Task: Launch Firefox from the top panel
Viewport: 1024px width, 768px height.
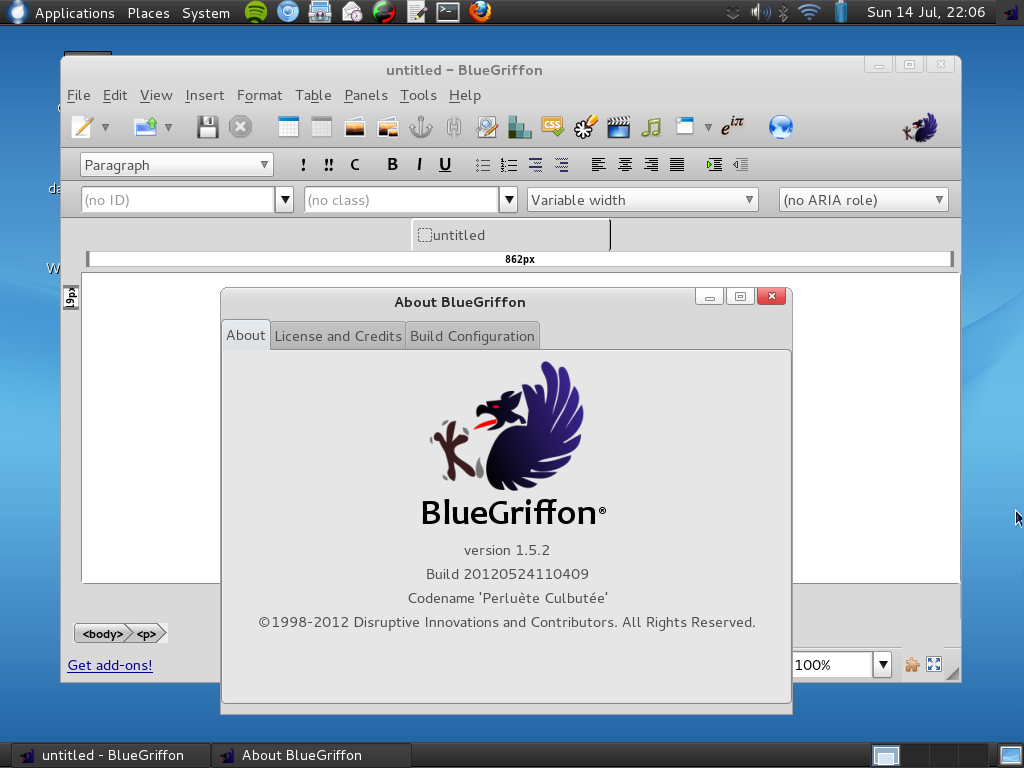Action: tap(481, 13)
